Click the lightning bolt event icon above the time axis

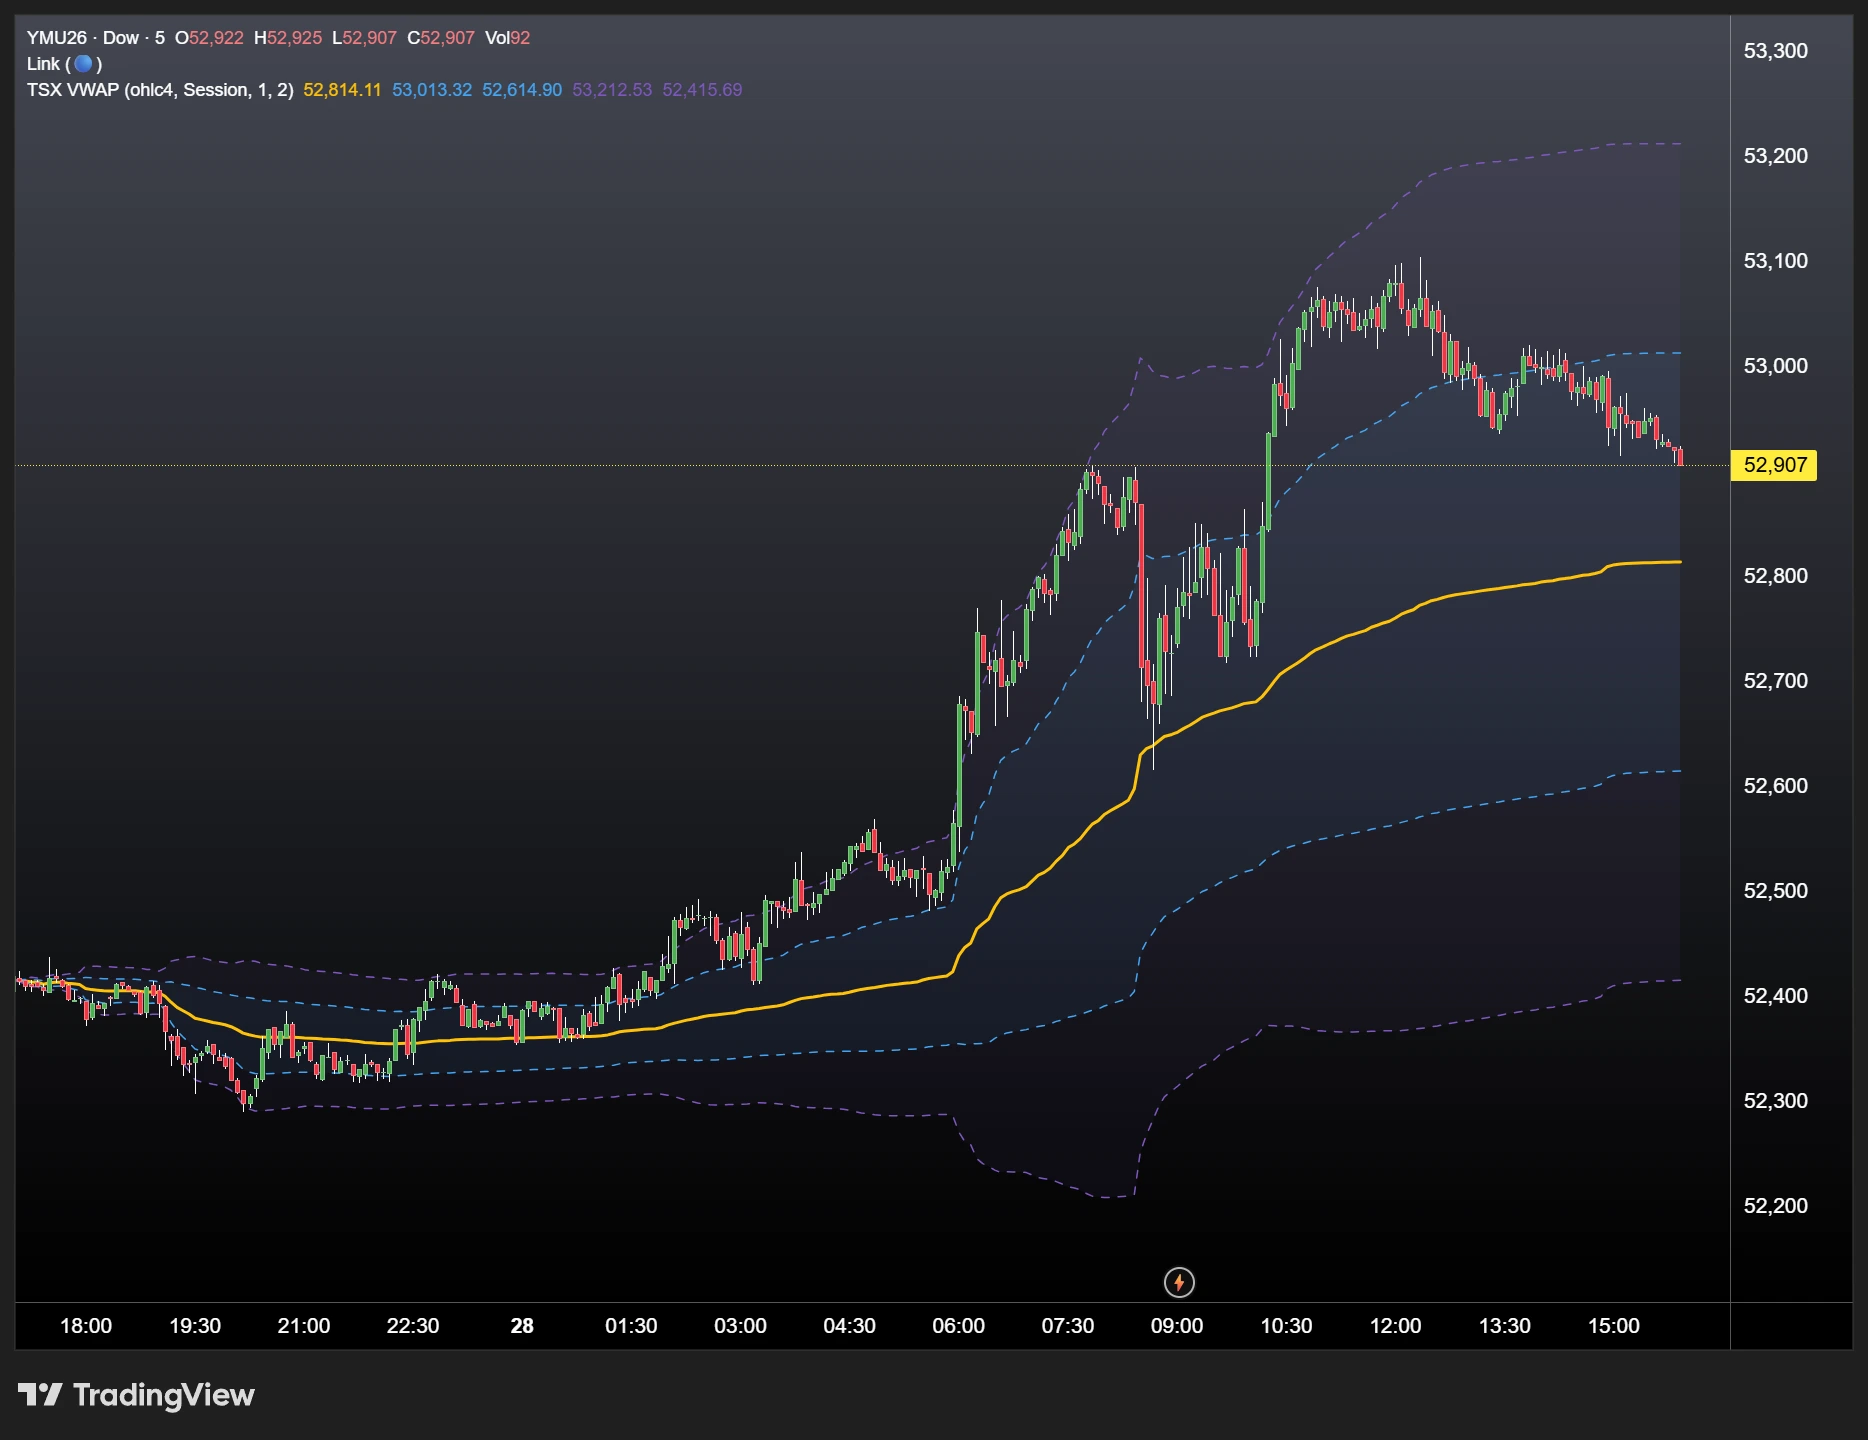[1179, 1282]
